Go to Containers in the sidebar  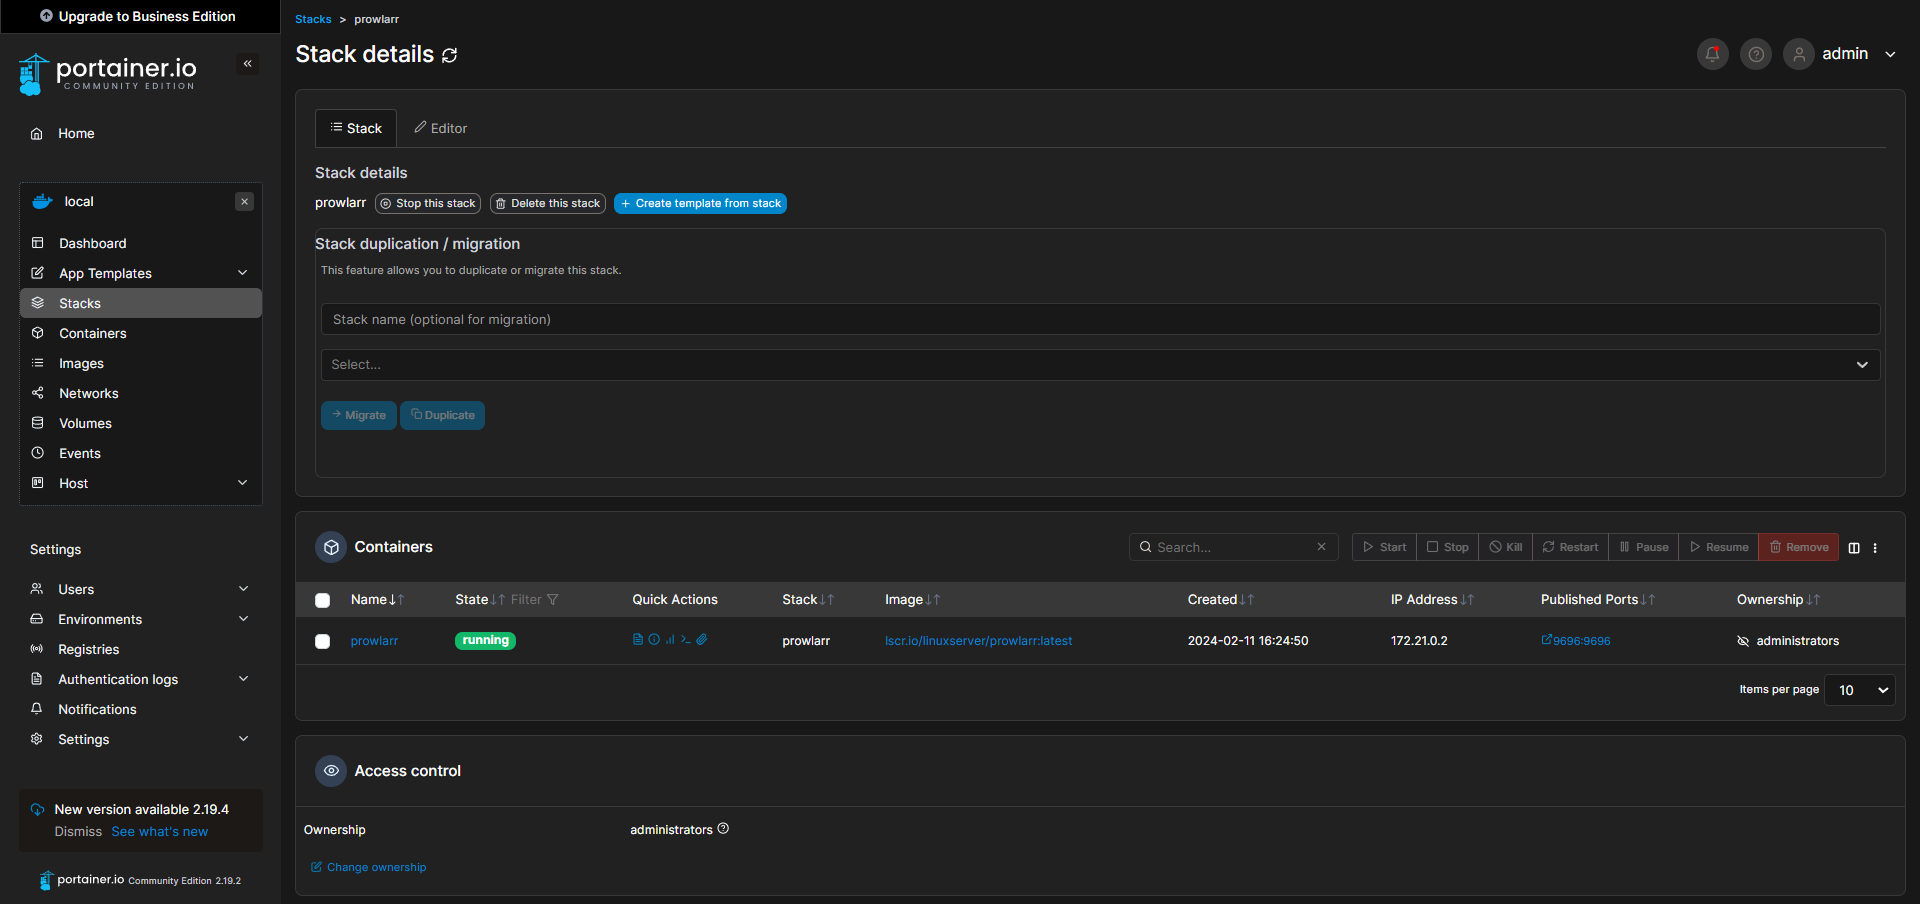(92, 333)
